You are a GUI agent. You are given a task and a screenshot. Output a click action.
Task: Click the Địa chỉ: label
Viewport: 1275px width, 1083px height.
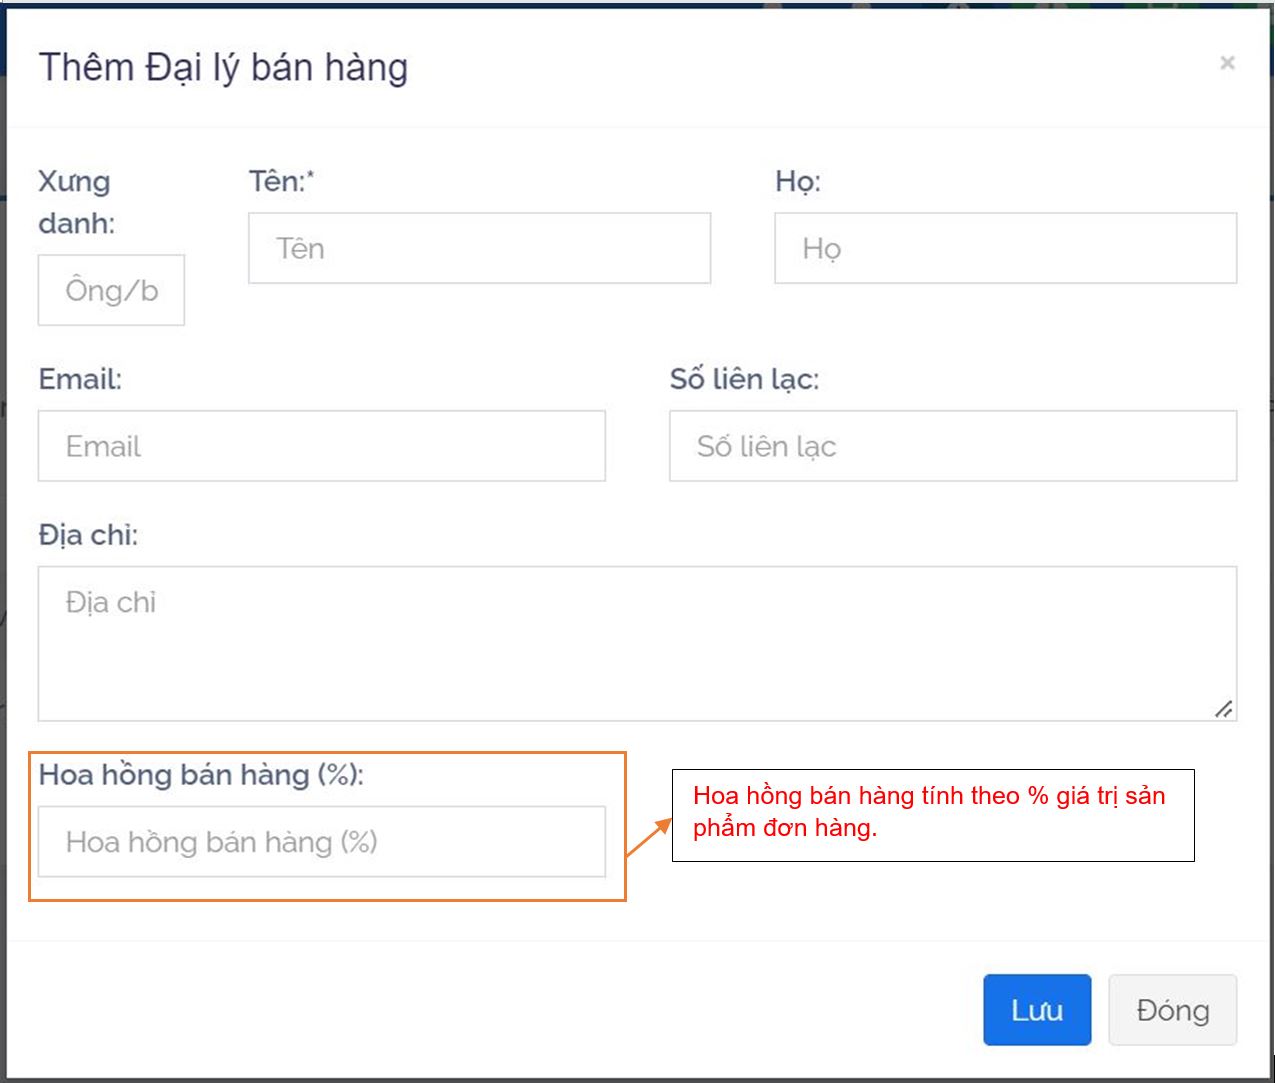(88, 535)
